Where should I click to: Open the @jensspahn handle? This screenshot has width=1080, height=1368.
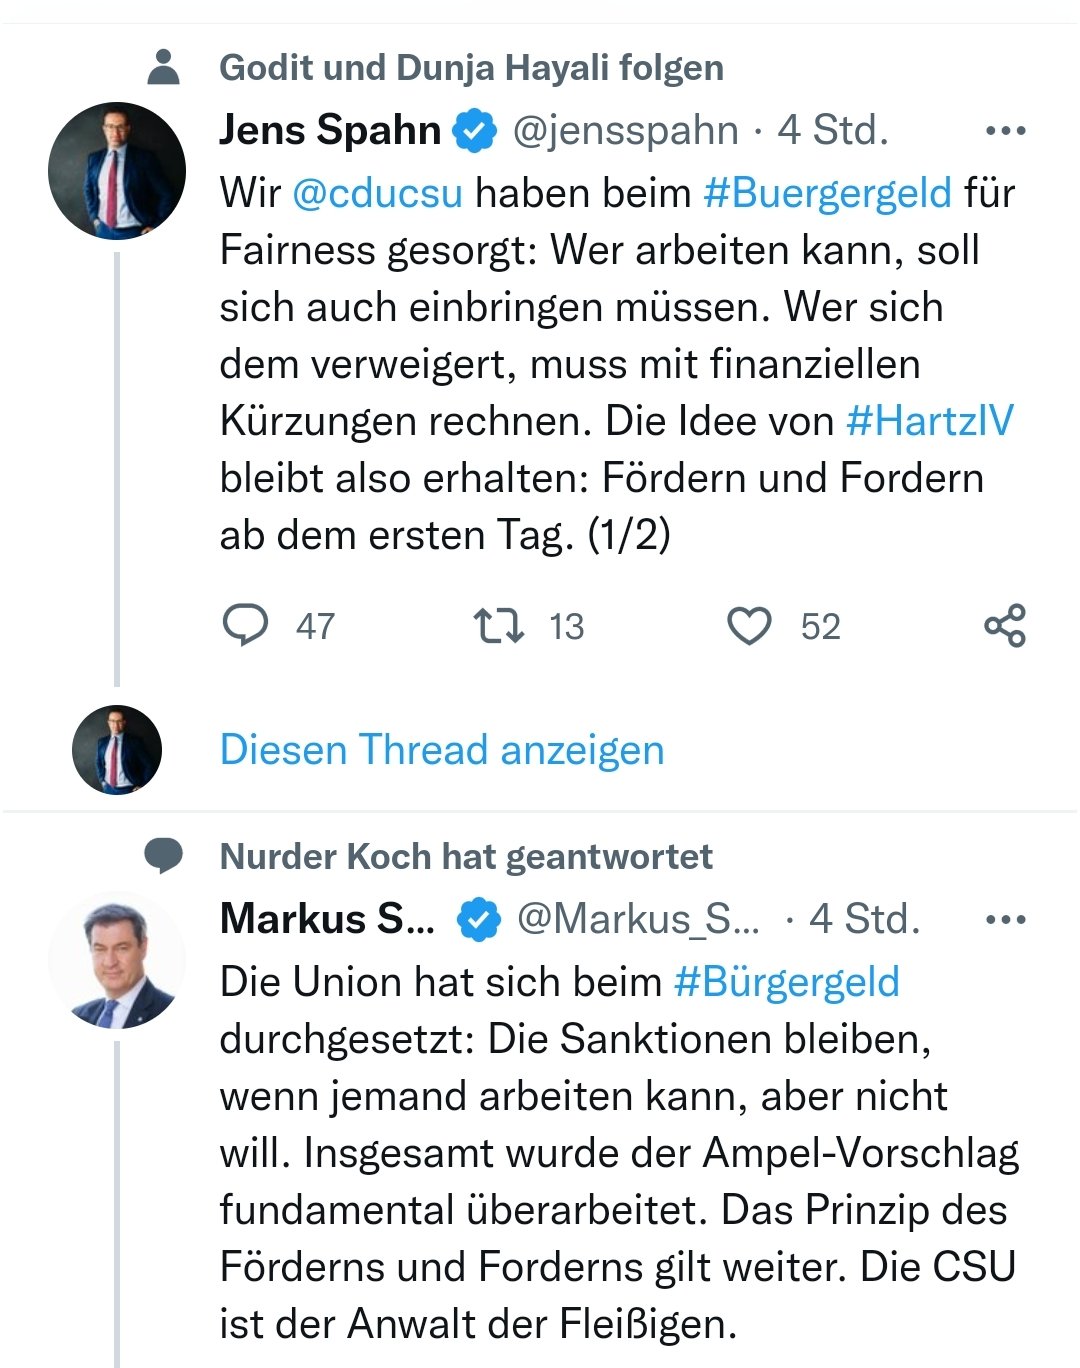pos(625,131)
